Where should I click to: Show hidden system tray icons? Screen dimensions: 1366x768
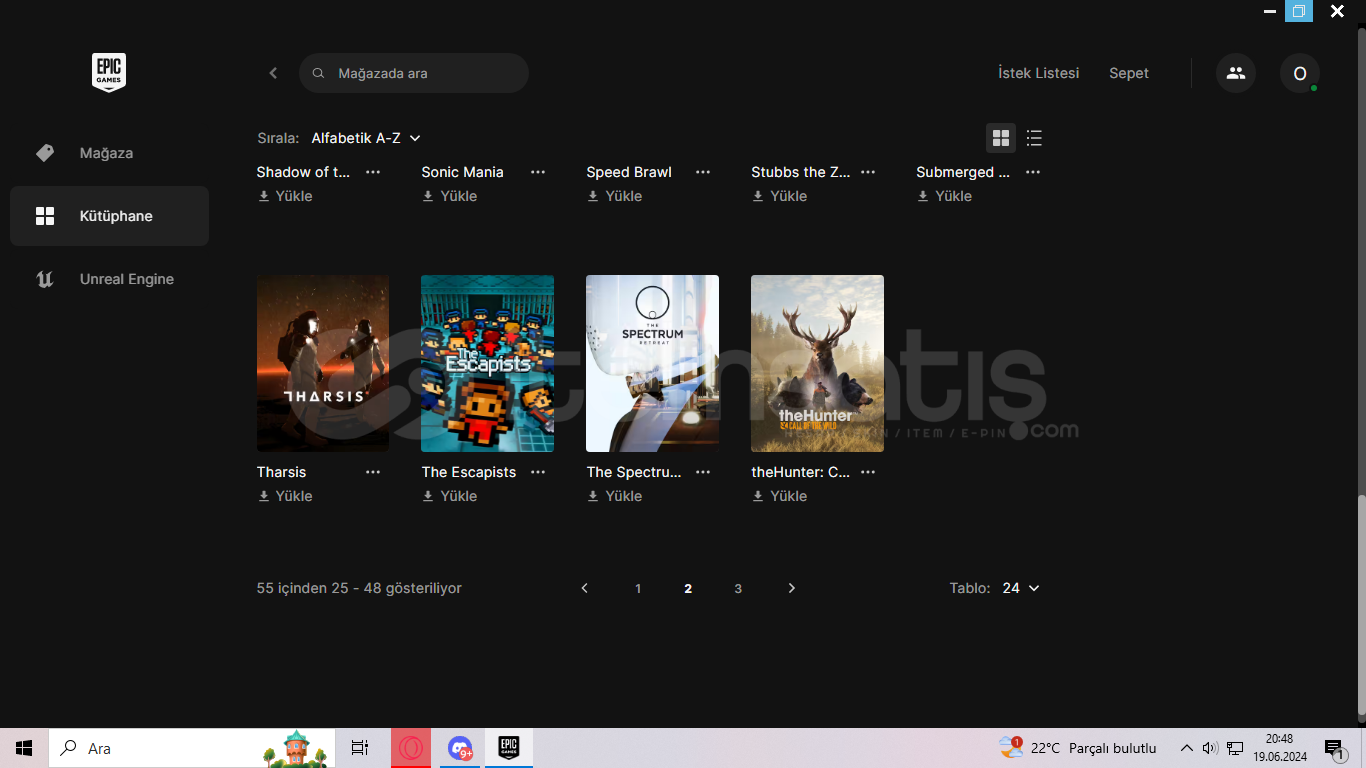[1187, 748]
